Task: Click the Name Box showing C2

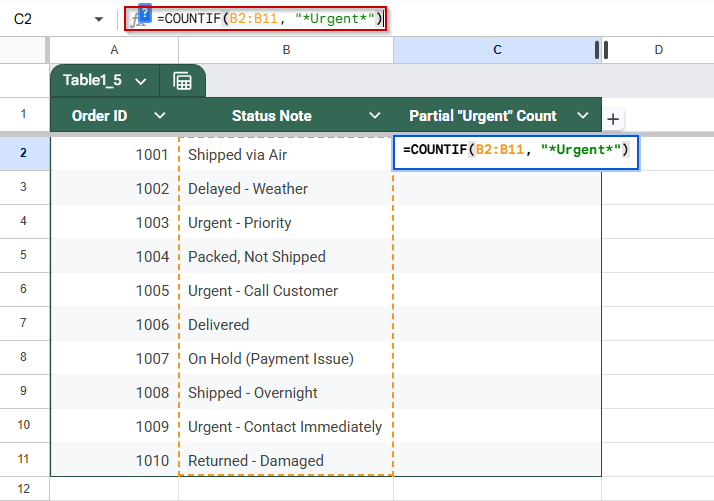Action: click(x=23, y=19)
